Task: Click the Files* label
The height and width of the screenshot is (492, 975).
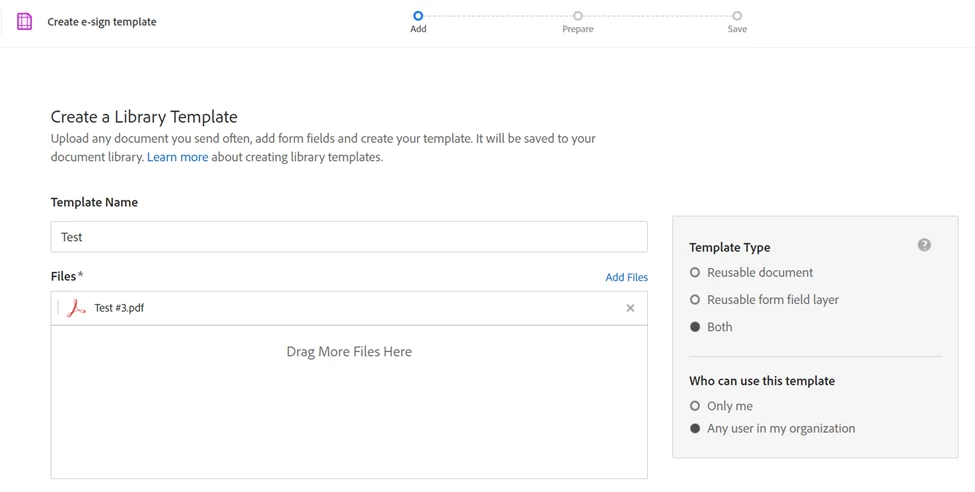Action: [67, 276]
